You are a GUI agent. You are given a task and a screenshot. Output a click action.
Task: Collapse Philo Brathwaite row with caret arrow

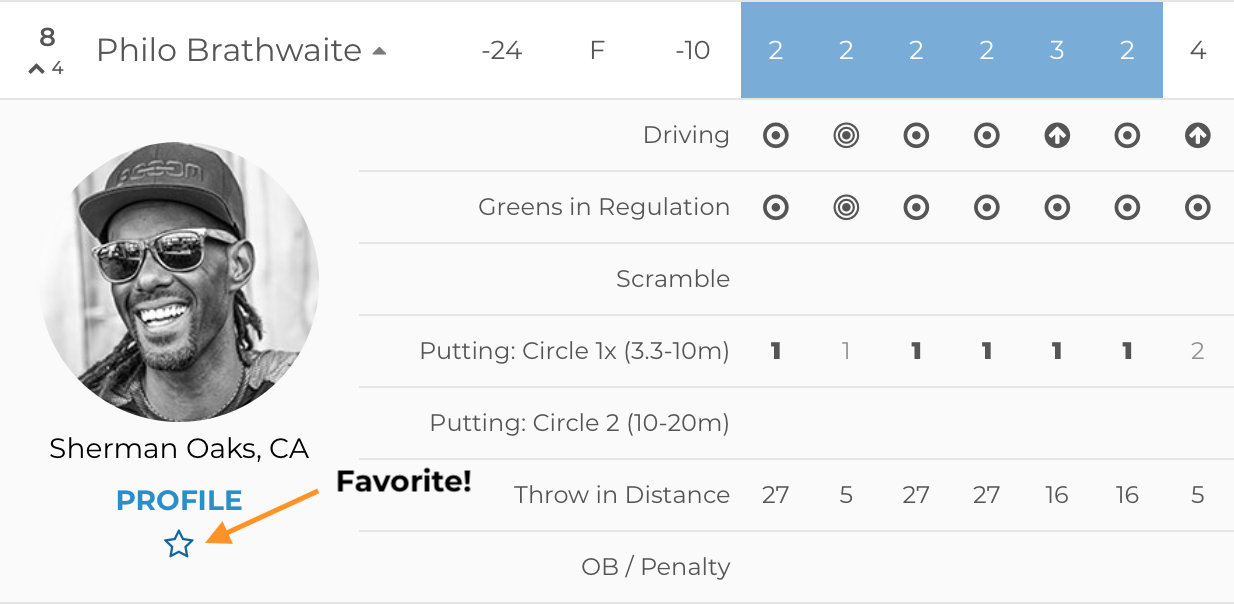pyautogui.click(x=379, y=51)
